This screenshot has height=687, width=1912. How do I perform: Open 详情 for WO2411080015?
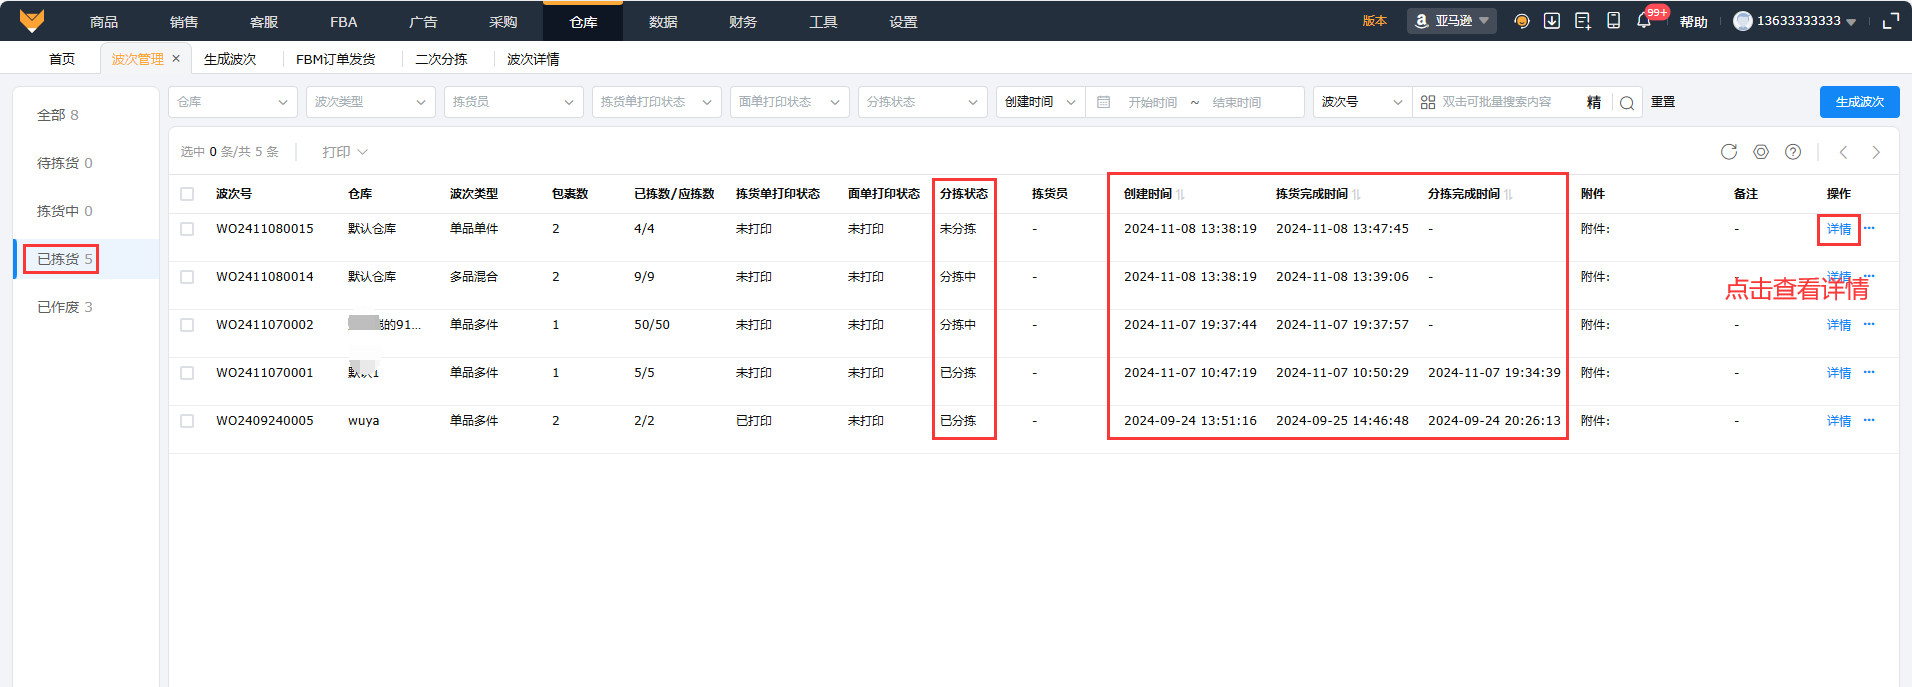coord(1839,229)
